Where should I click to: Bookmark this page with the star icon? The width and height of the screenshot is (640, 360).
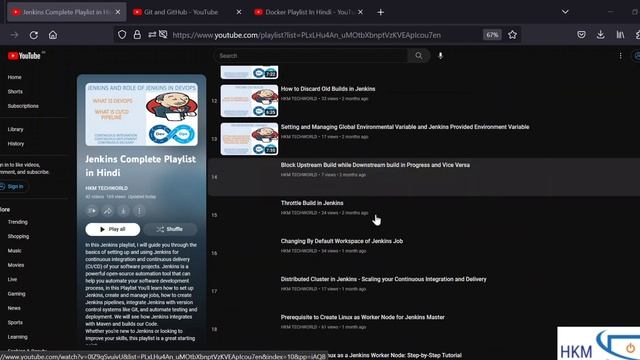[x=512, y=35]
